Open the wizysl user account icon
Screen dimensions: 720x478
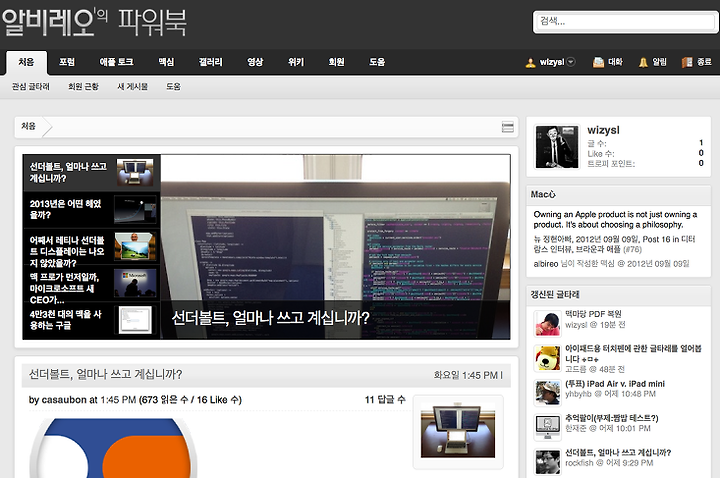point(530,62)
